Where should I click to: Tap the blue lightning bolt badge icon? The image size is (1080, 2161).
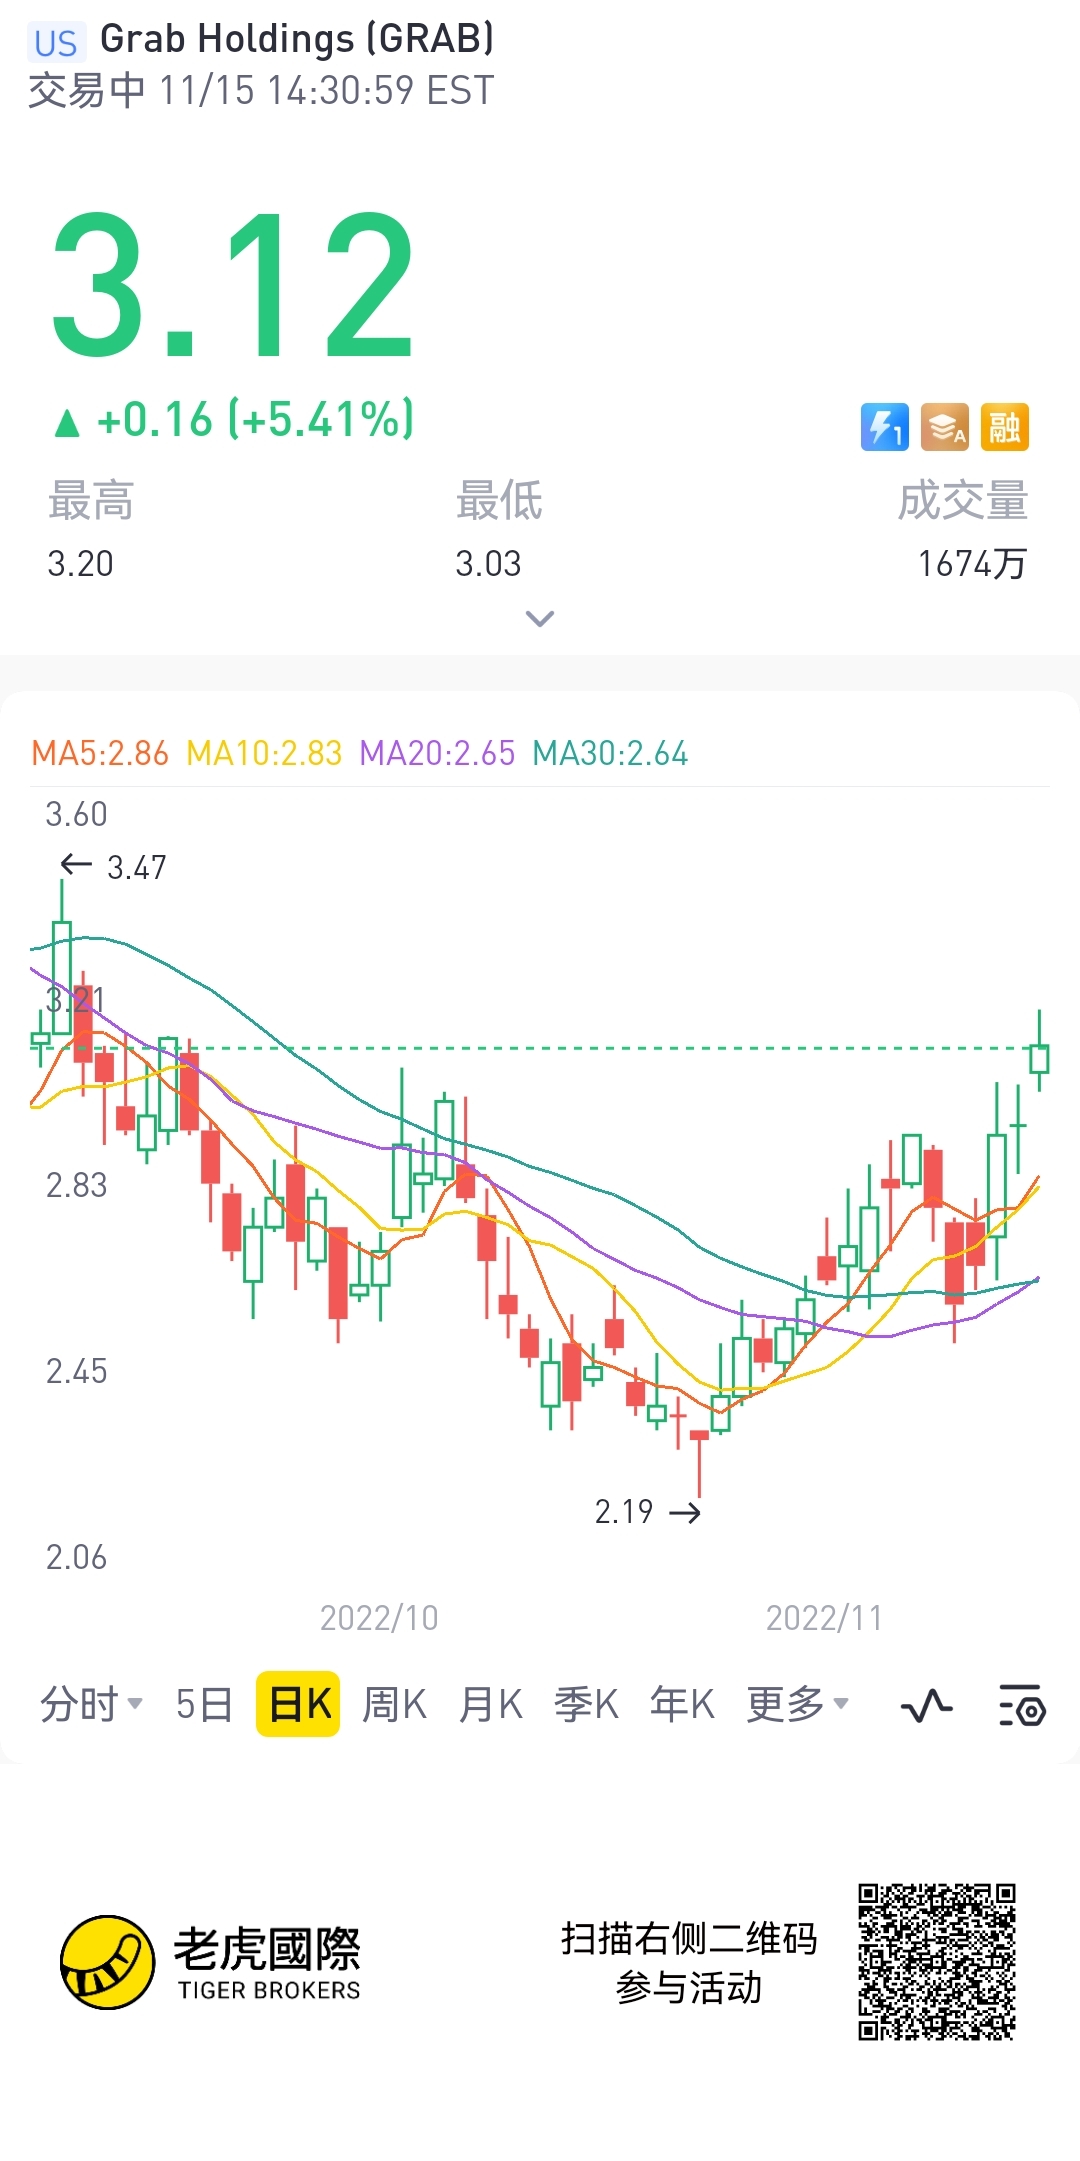(885, 427)
